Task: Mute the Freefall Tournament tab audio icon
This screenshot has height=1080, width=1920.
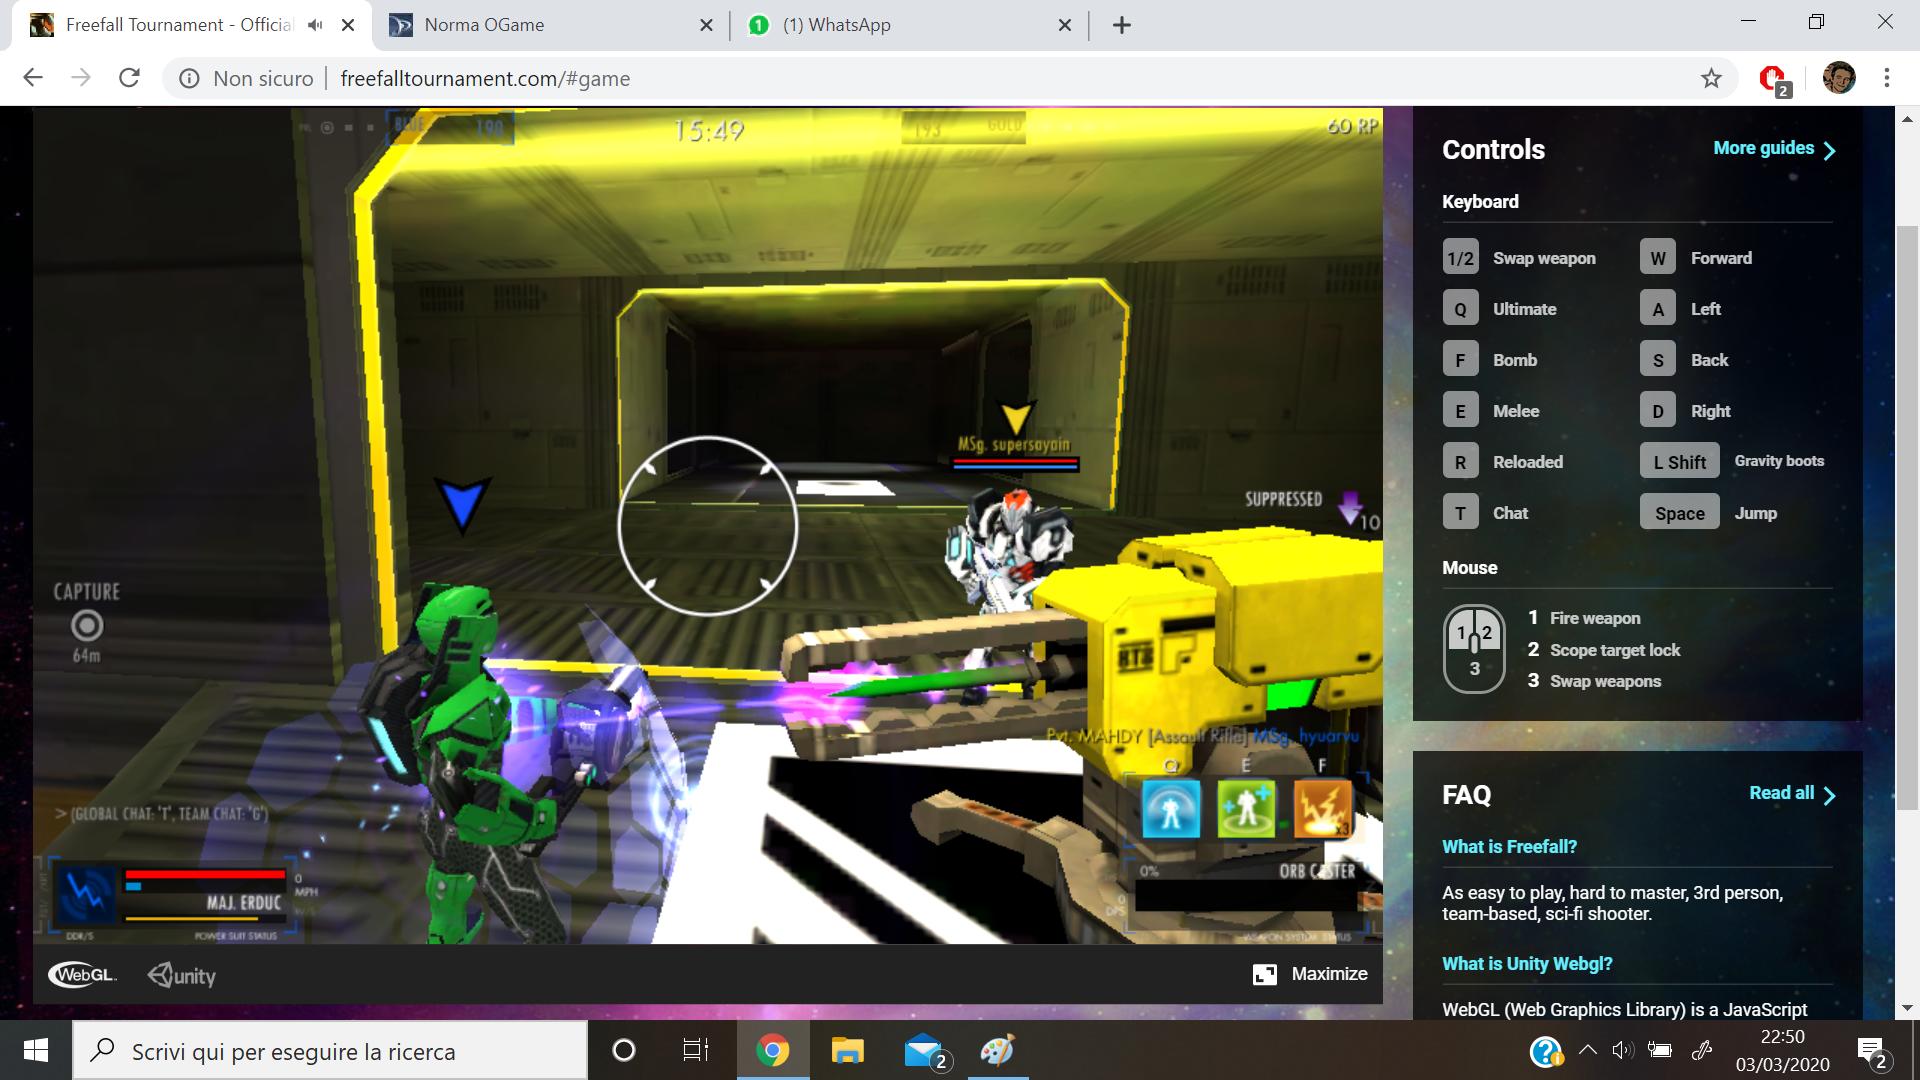Action: 315,25
